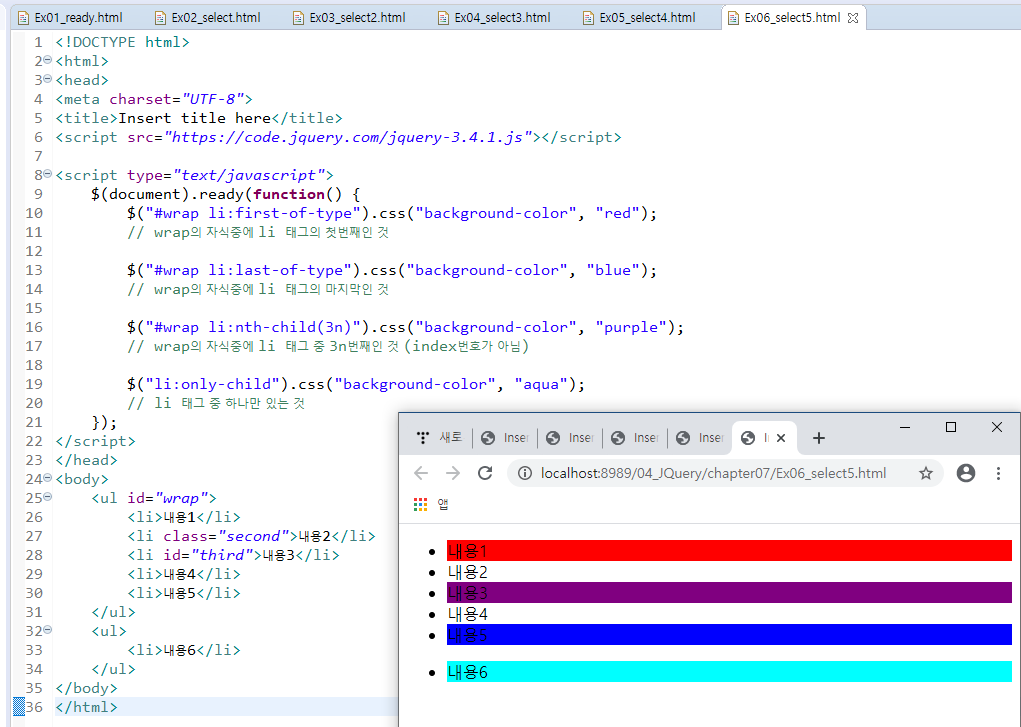Click the purple 내용3 list item

click(x=729, y=593)
